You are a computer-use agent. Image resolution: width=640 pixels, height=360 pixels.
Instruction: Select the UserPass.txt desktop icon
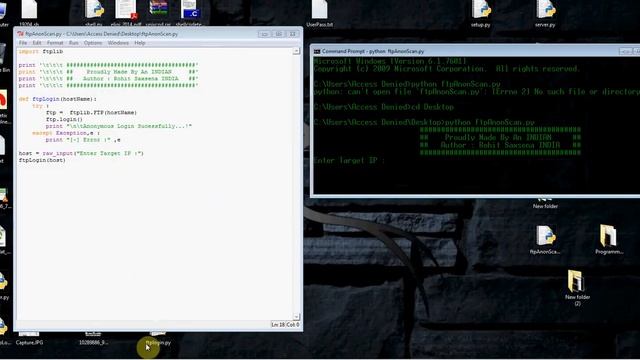click(x=320, y=13)
